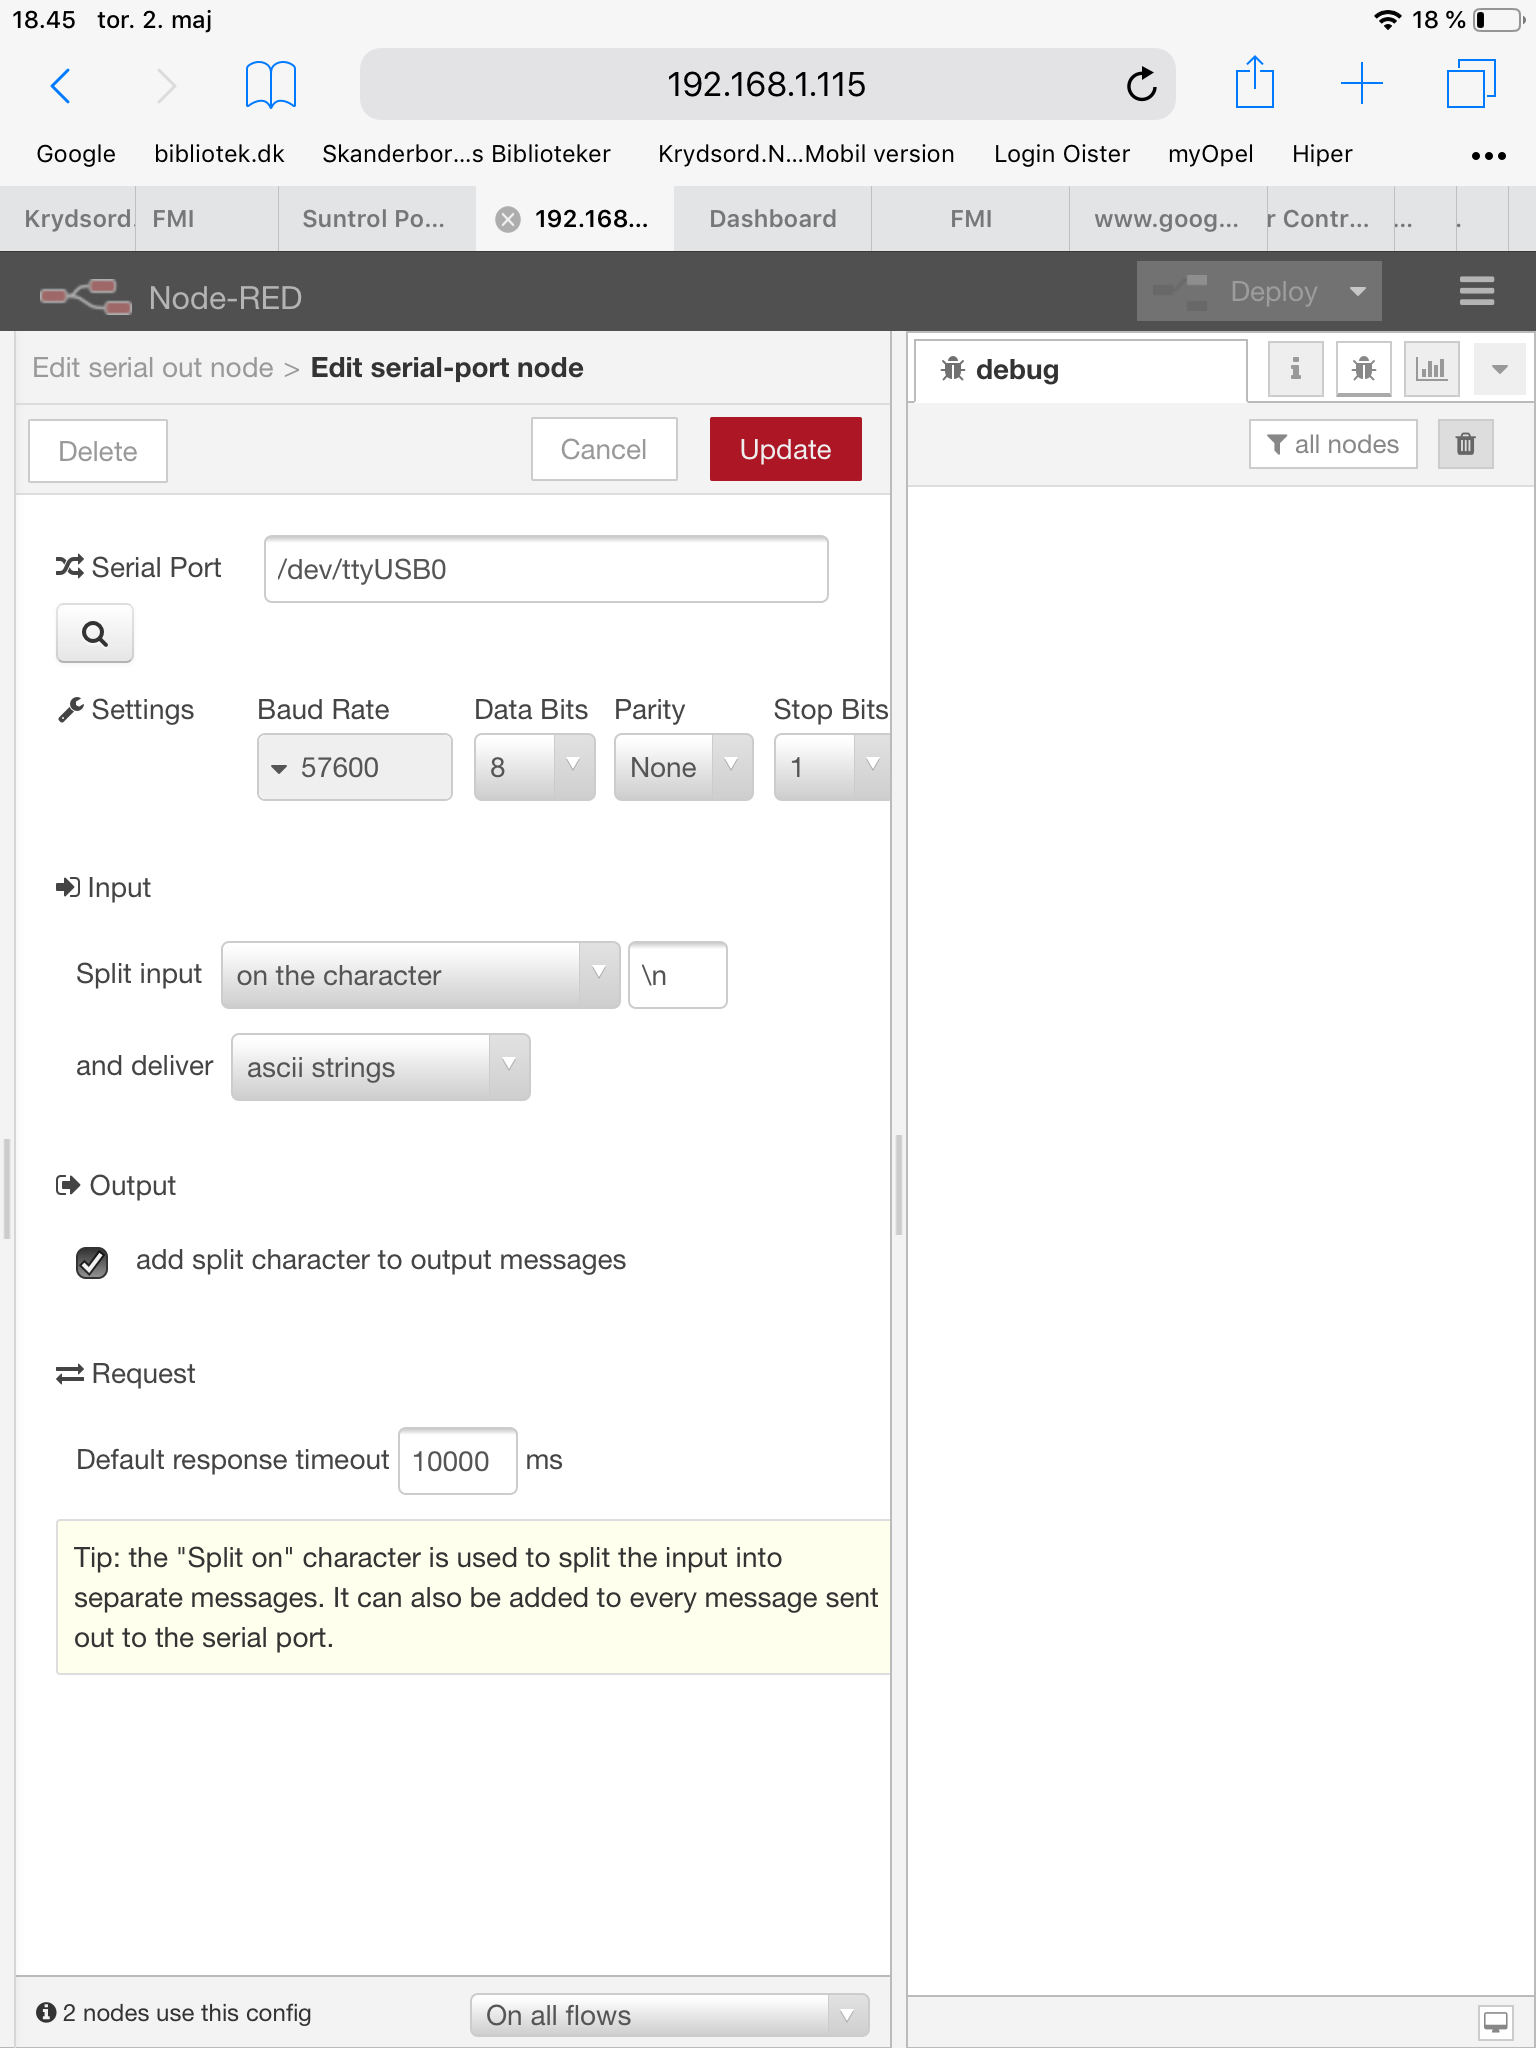Show all open tabs overview

pos(1471,84)
